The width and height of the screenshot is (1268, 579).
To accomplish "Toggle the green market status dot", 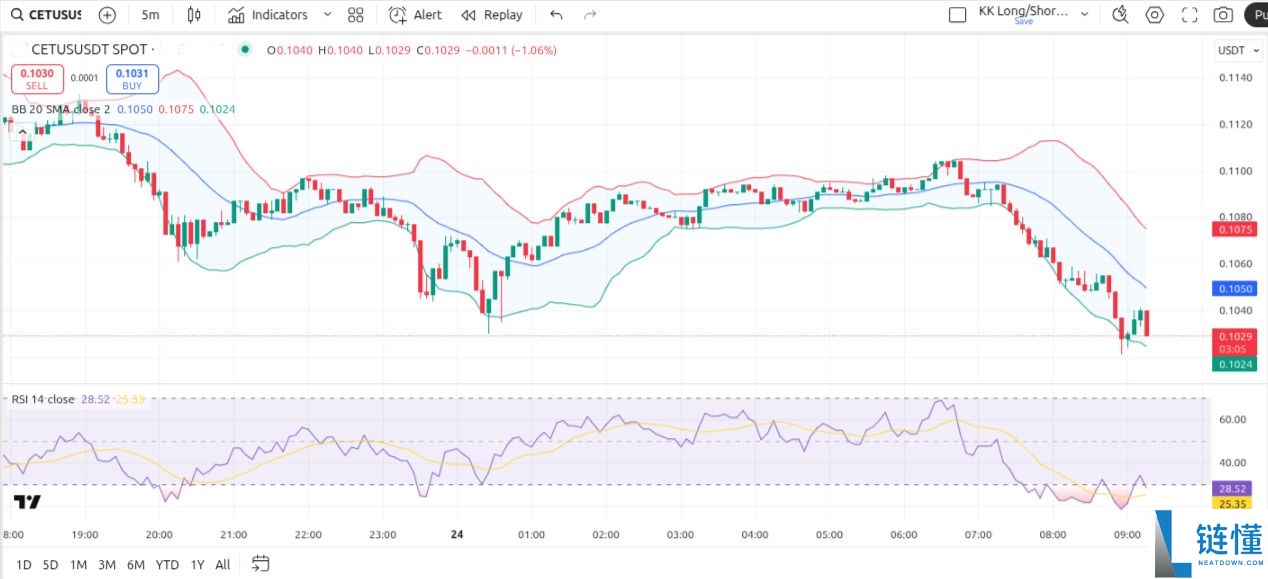I will coord(245,50).
